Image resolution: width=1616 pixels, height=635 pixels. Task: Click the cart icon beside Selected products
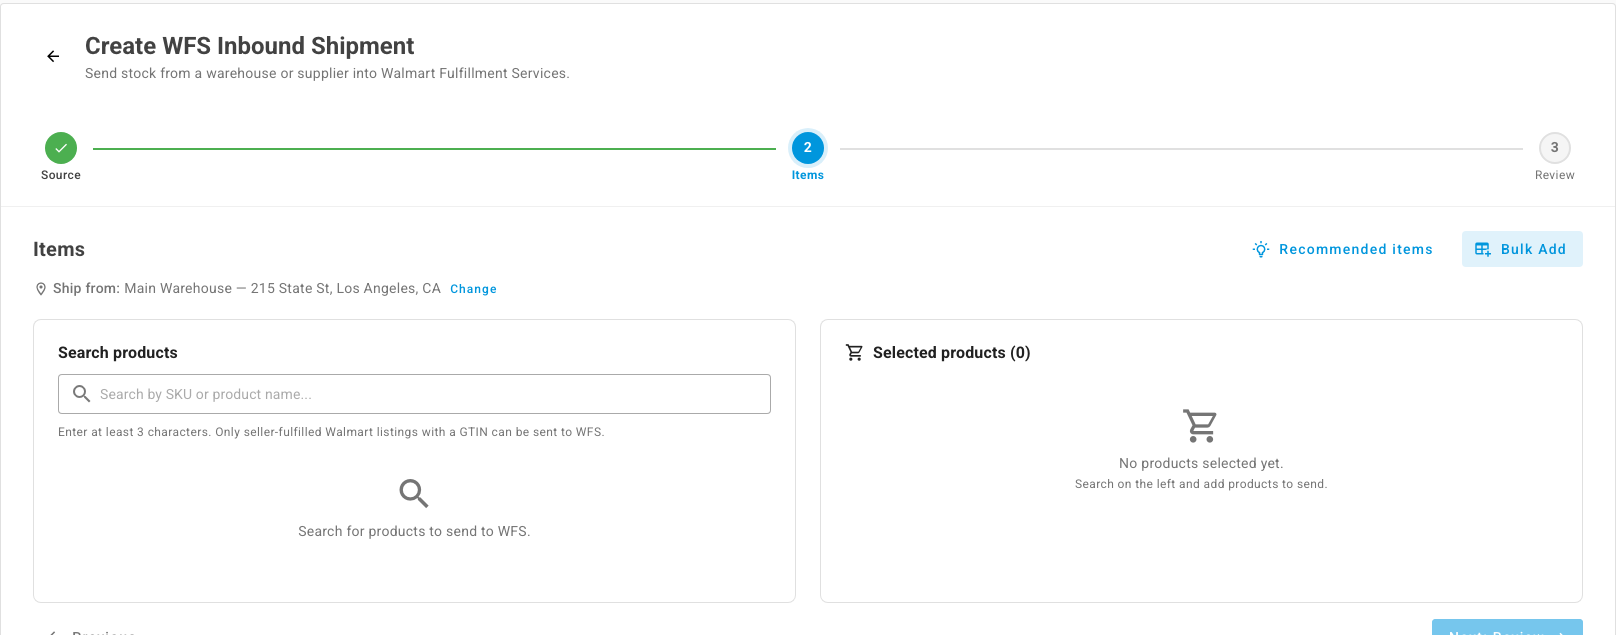[854, 353]
